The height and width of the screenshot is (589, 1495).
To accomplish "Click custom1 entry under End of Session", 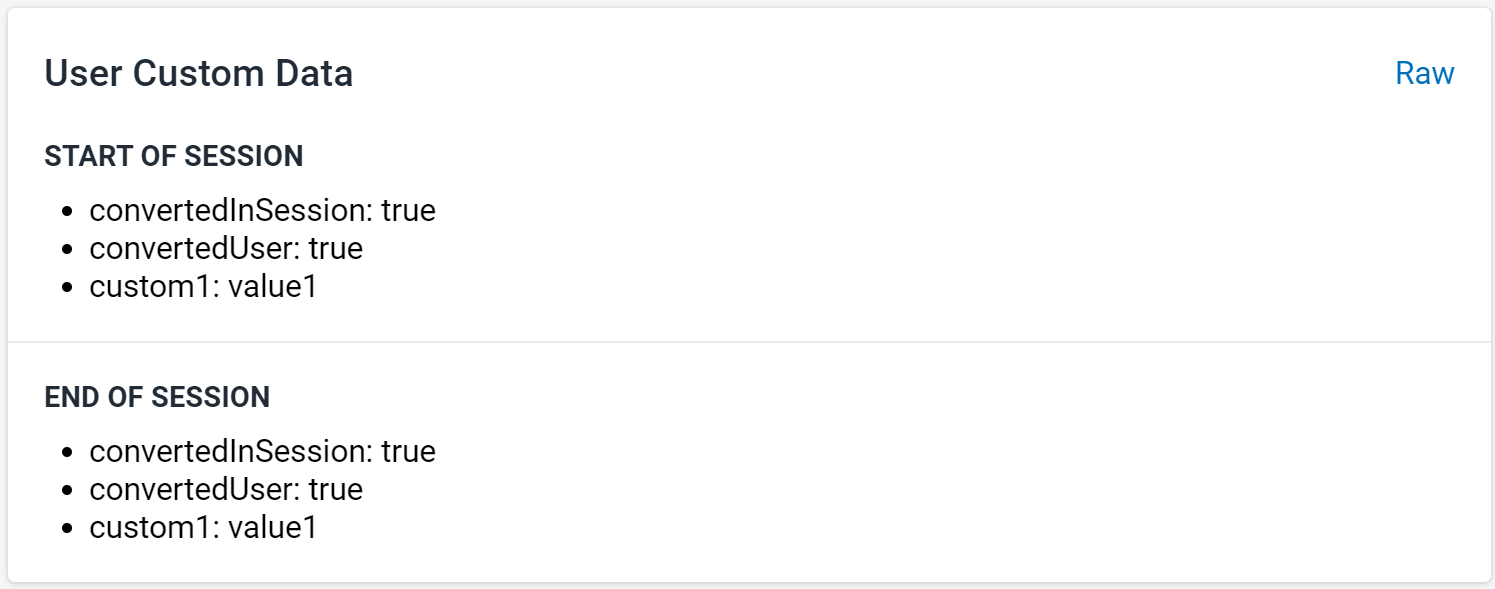I will 204,528.
